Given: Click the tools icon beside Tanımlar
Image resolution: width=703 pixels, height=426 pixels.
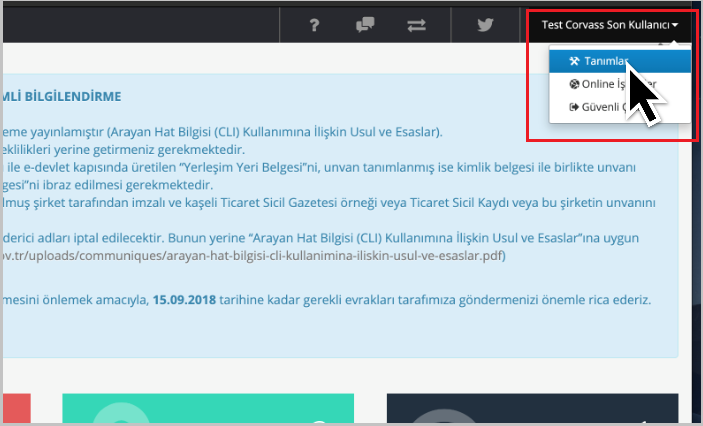Looking at the screenshot, I should tap(574, 61).
